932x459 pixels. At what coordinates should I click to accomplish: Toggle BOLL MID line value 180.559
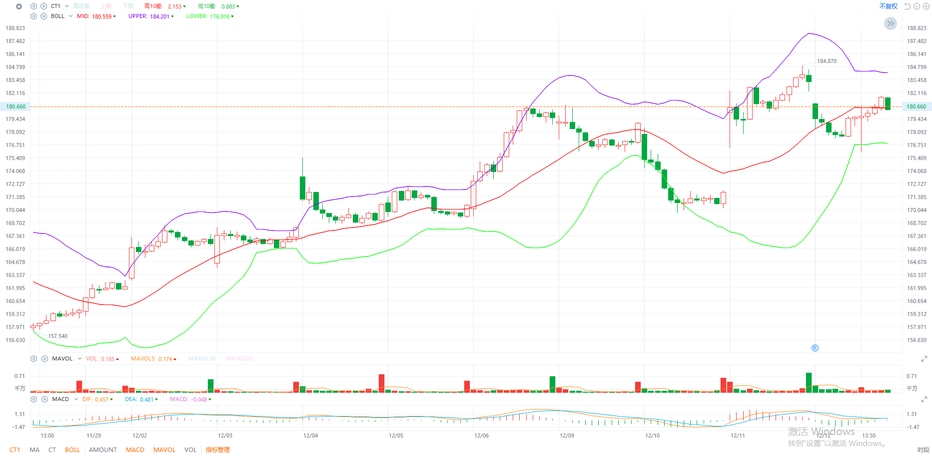tap(96, 16)
